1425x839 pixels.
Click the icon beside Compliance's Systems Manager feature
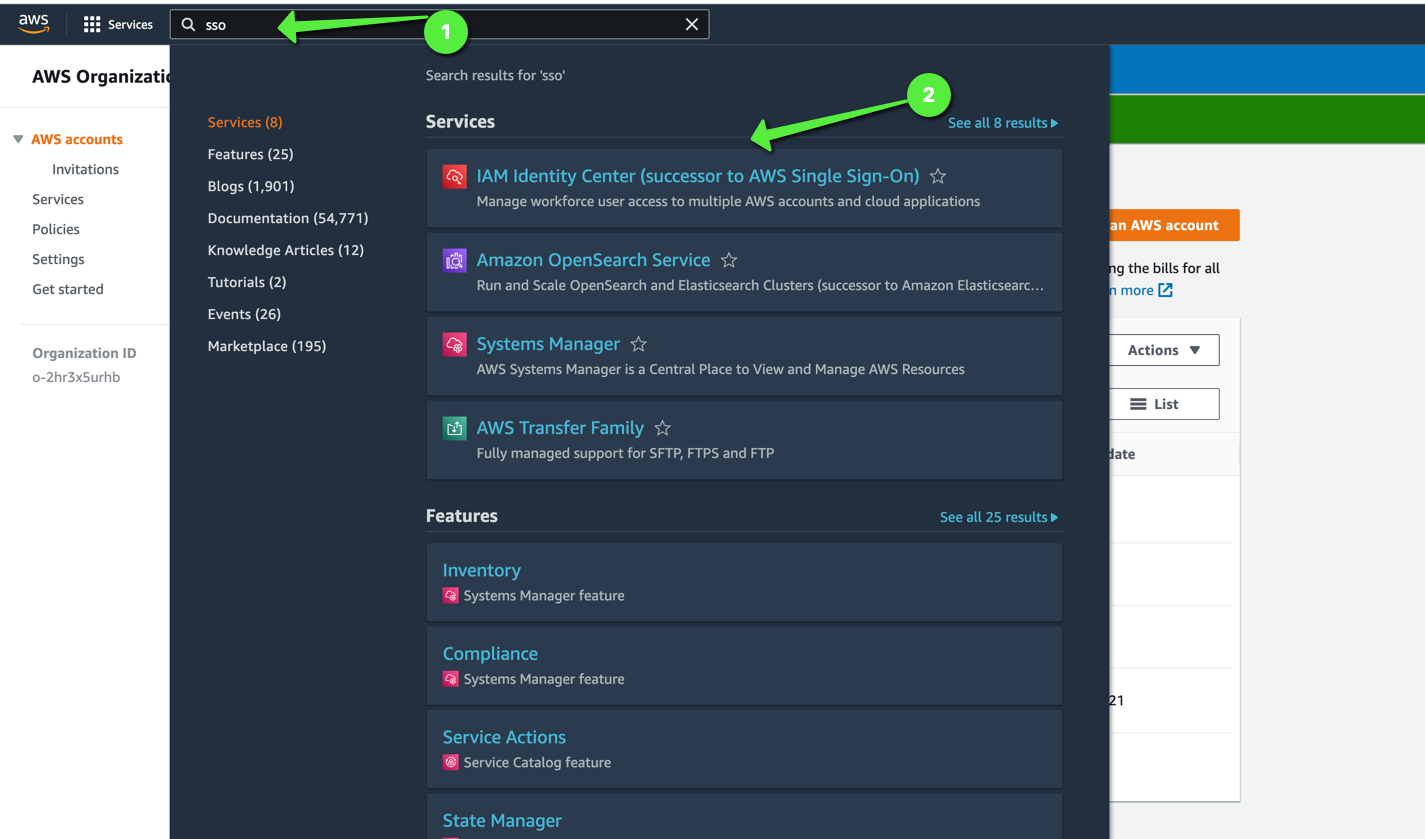point(451,679)
